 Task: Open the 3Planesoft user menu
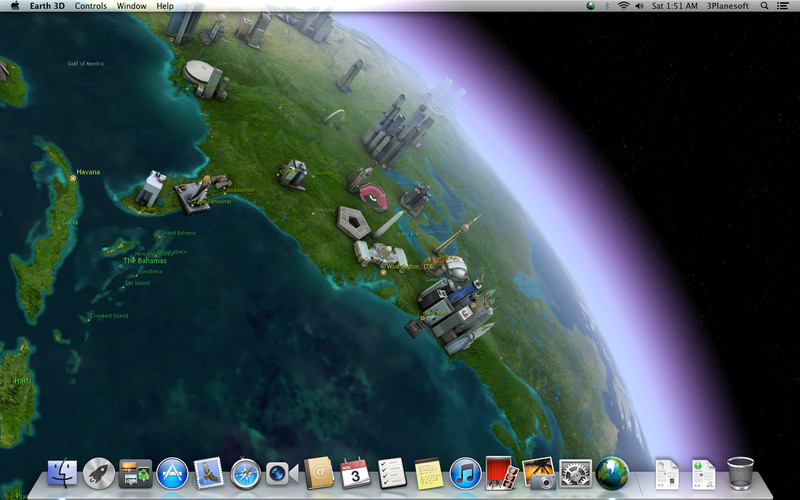tap(728, 6)
